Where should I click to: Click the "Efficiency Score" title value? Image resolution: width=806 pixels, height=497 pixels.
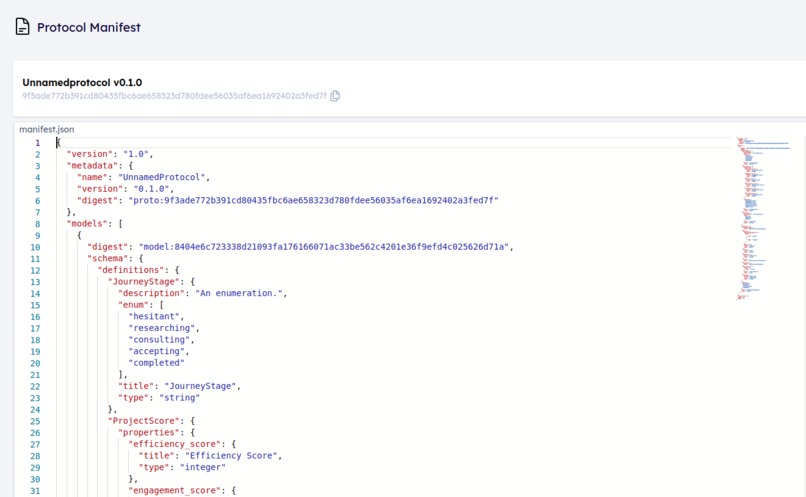tap(231, 456)
